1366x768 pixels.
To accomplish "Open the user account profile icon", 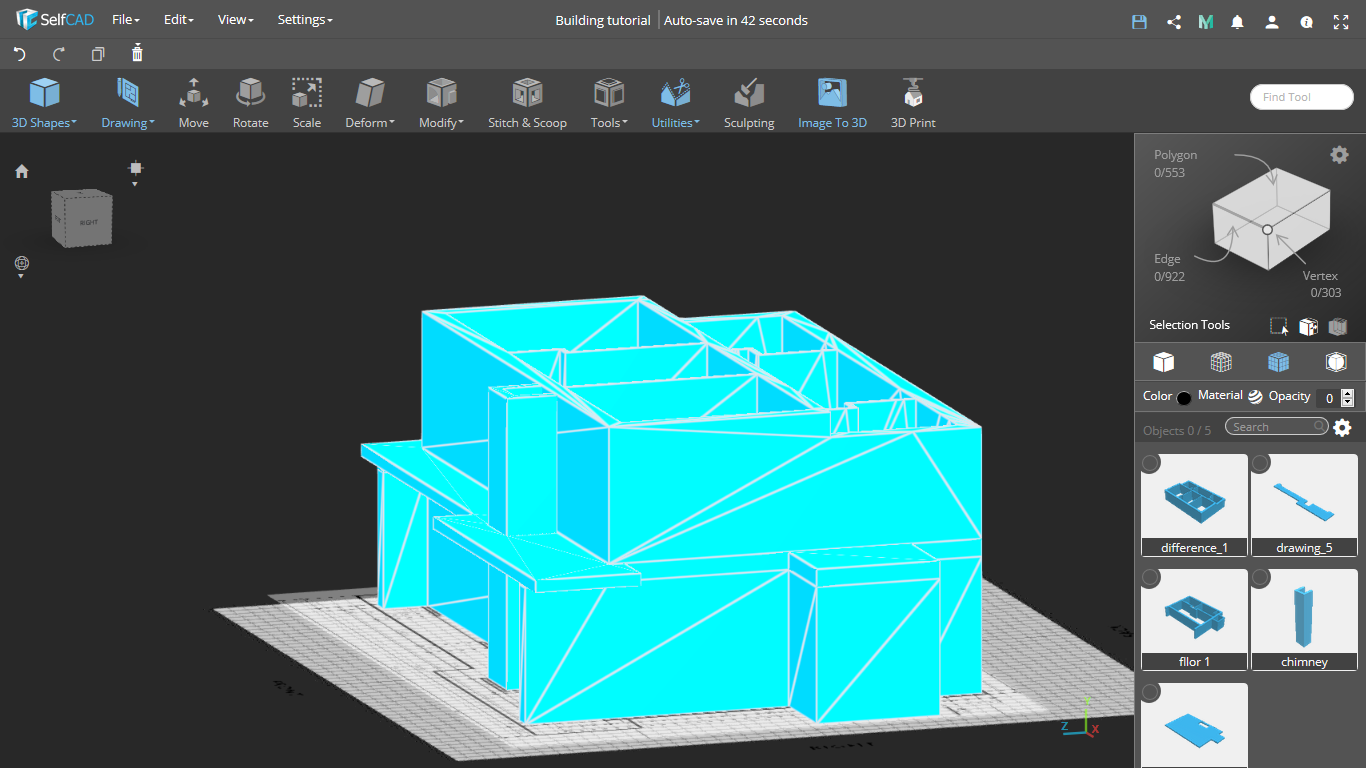I will tap(1272, 21).
